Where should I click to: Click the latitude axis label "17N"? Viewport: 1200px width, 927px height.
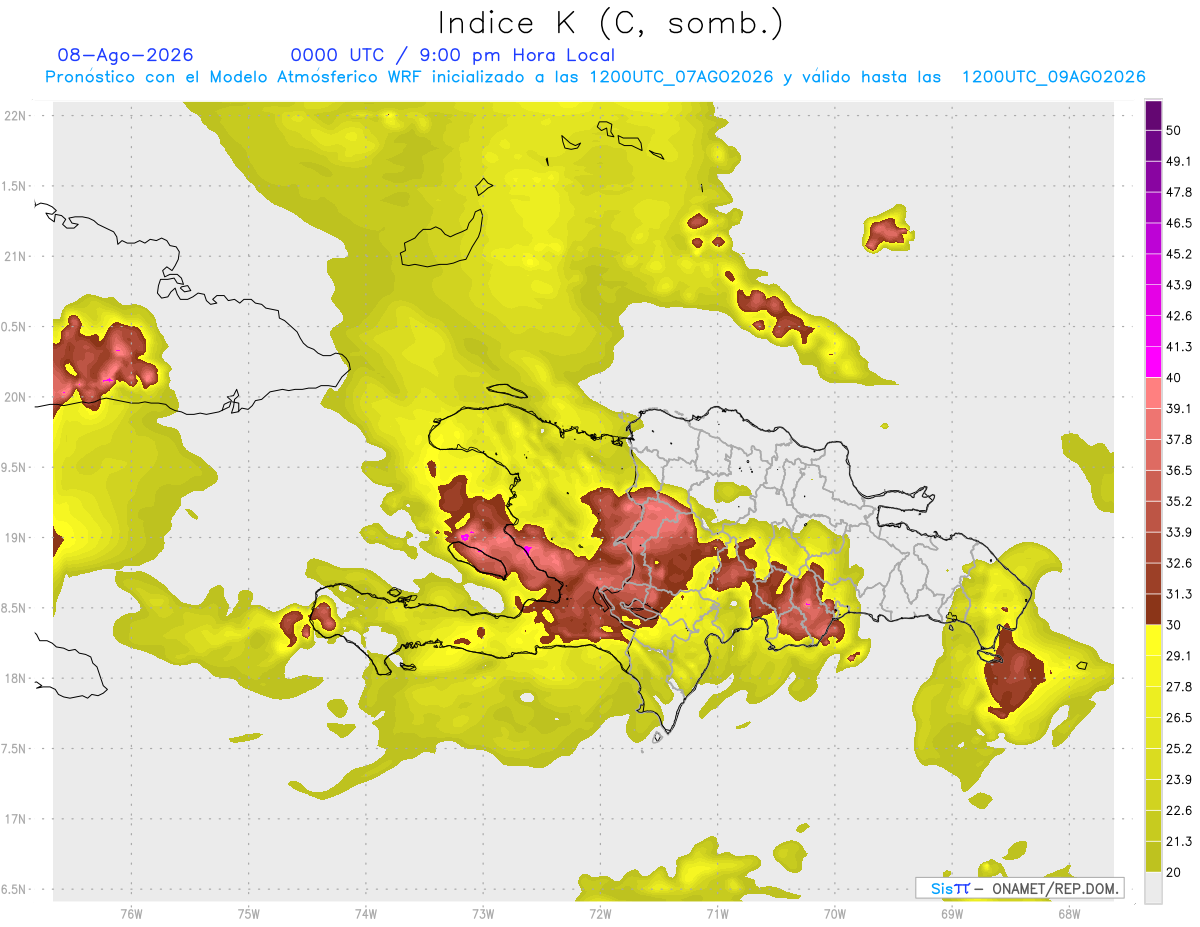16,819
